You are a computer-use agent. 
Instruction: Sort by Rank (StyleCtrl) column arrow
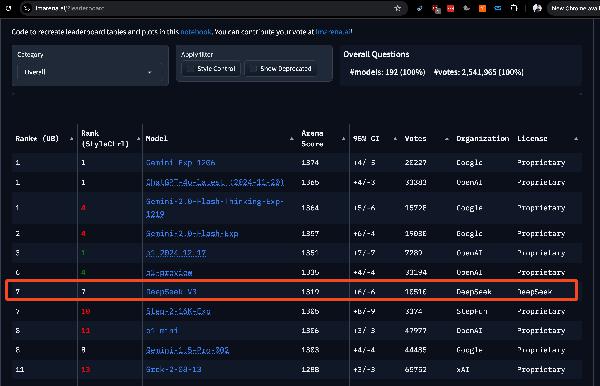(138, 138)
